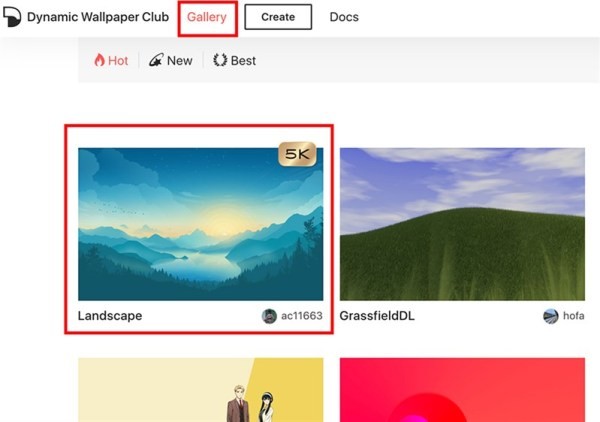600x422 pixels.
Task: Open the red gradient wallpaper thumbnail
Action: coord(462,390)
